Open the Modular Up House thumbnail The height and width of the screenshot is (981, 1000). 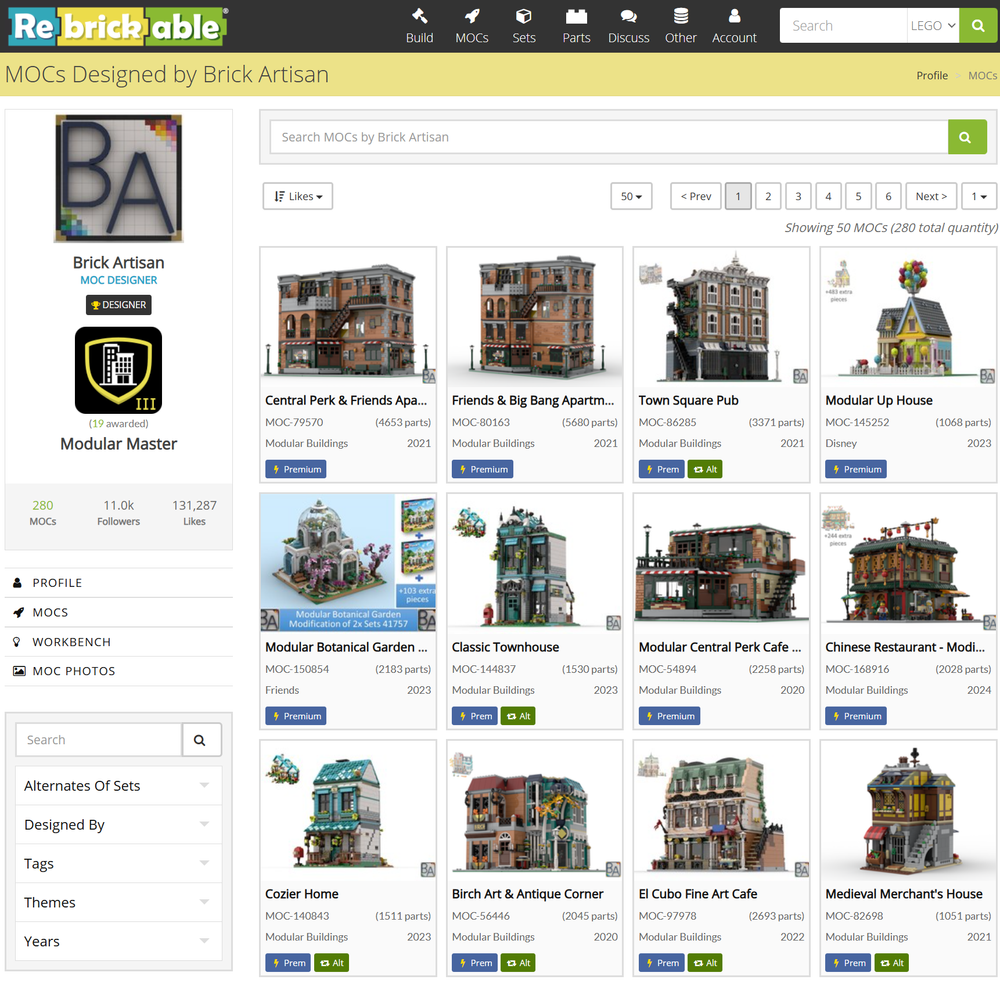908,317
